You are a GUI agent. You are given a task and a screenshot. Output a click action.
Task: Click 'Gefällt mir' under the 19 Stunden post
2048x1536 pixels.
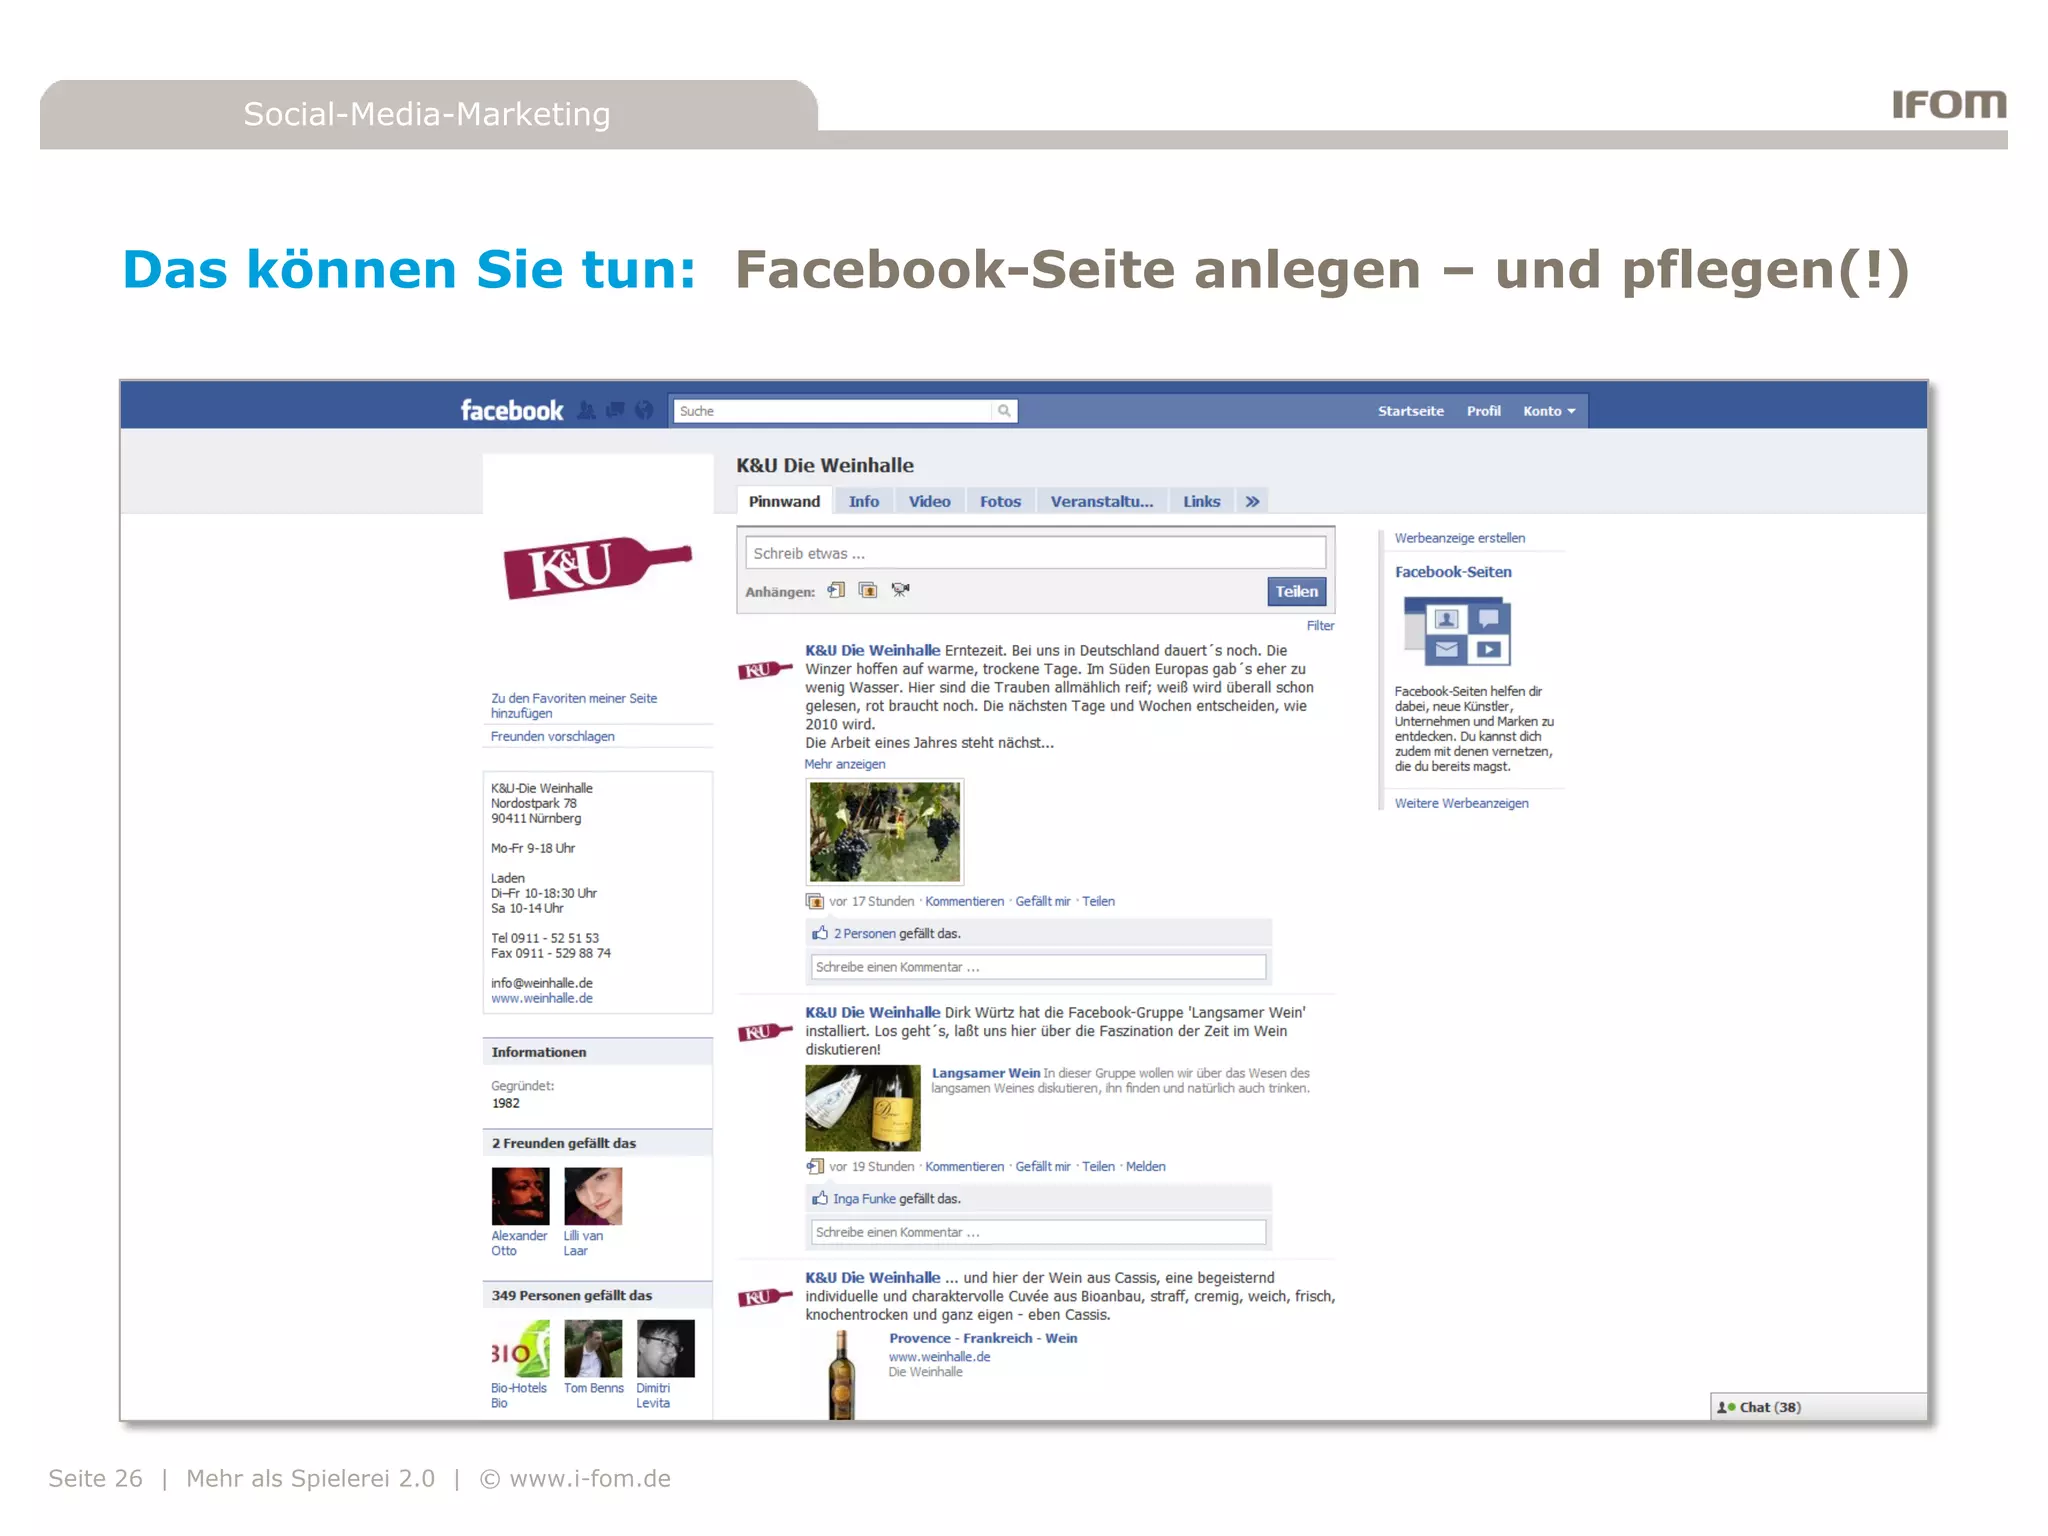1043,1166
